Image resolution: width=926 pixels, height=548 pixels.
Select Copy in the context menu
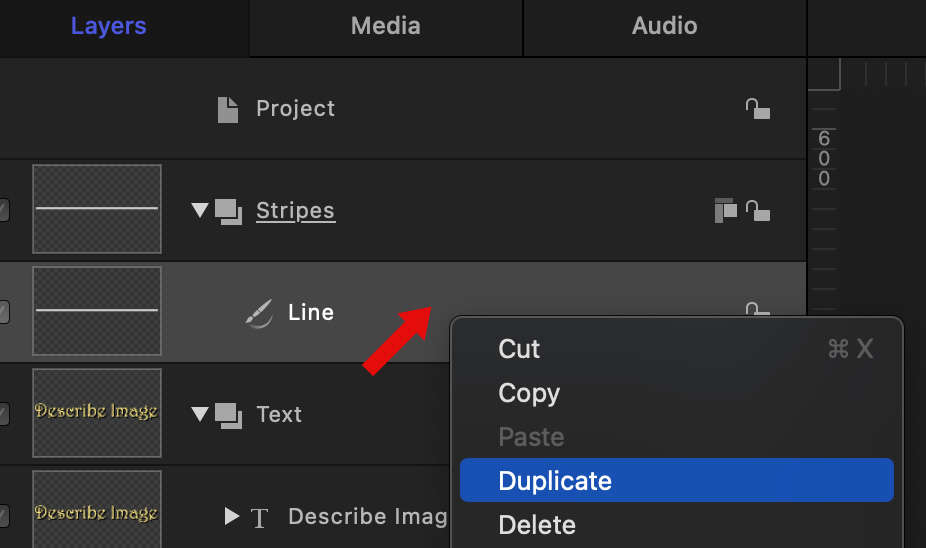529,393
